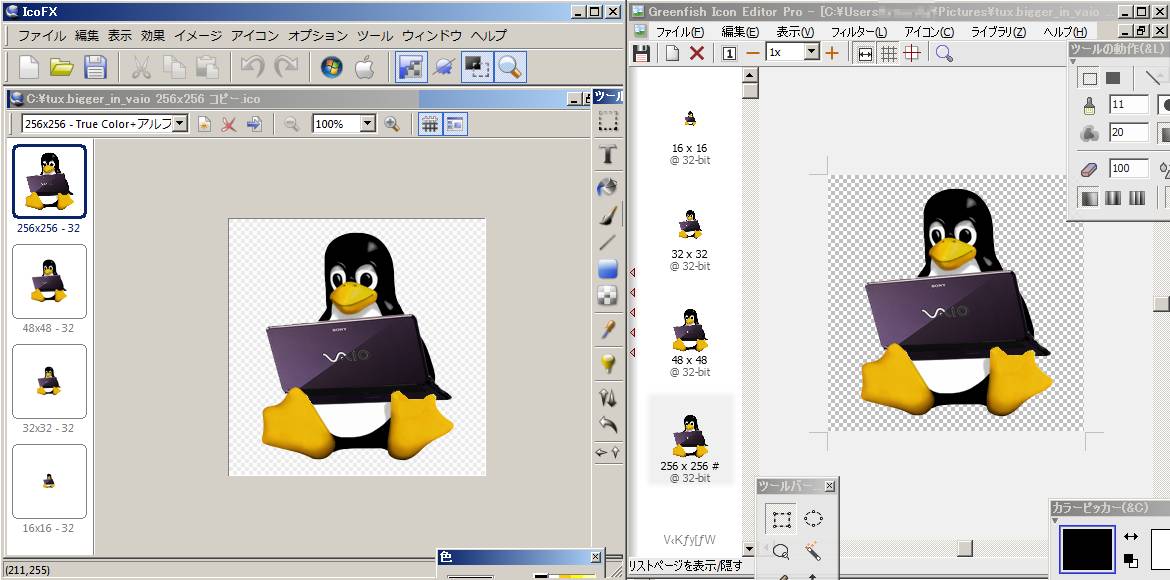
Task: Select the 16x16 - 32 thumbnail in IcoFX
Action: point(49,481)
